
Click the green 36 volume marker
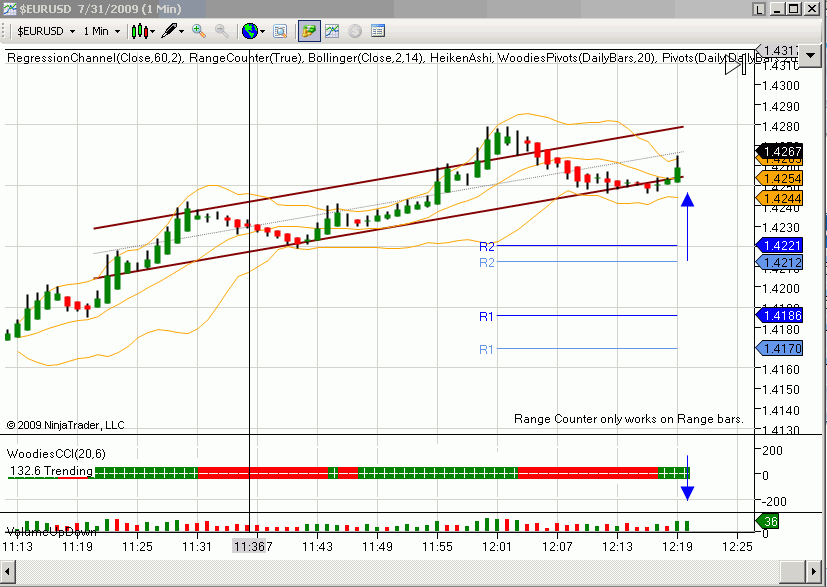767,522
